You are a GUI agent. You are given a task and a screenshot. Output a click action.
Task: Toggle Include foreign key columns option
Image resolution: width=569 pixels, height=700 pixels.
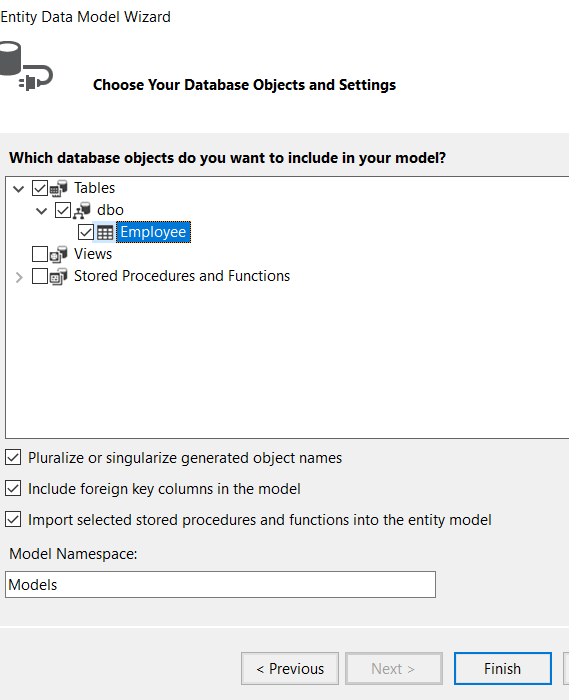coord(13,488)
